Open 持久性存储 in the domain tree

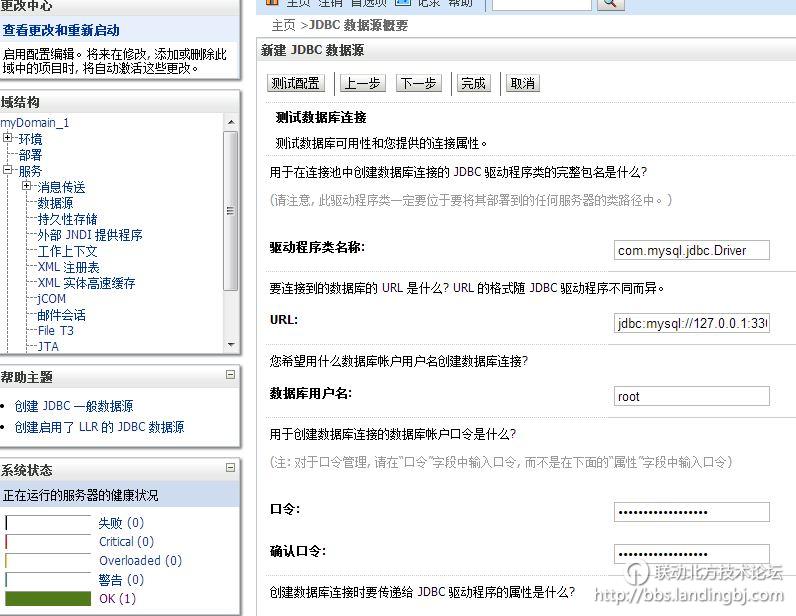pyautogui.click(x=68, y=219)
